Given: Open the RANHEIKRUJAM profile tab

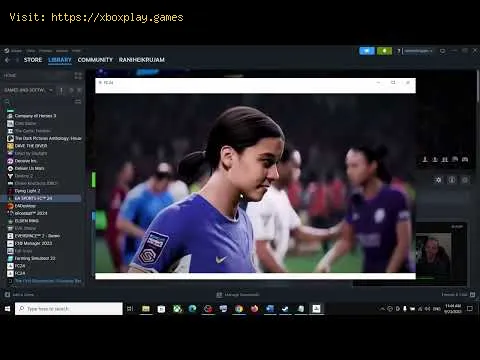Looking at the screenshot, I should click(142, 60).
